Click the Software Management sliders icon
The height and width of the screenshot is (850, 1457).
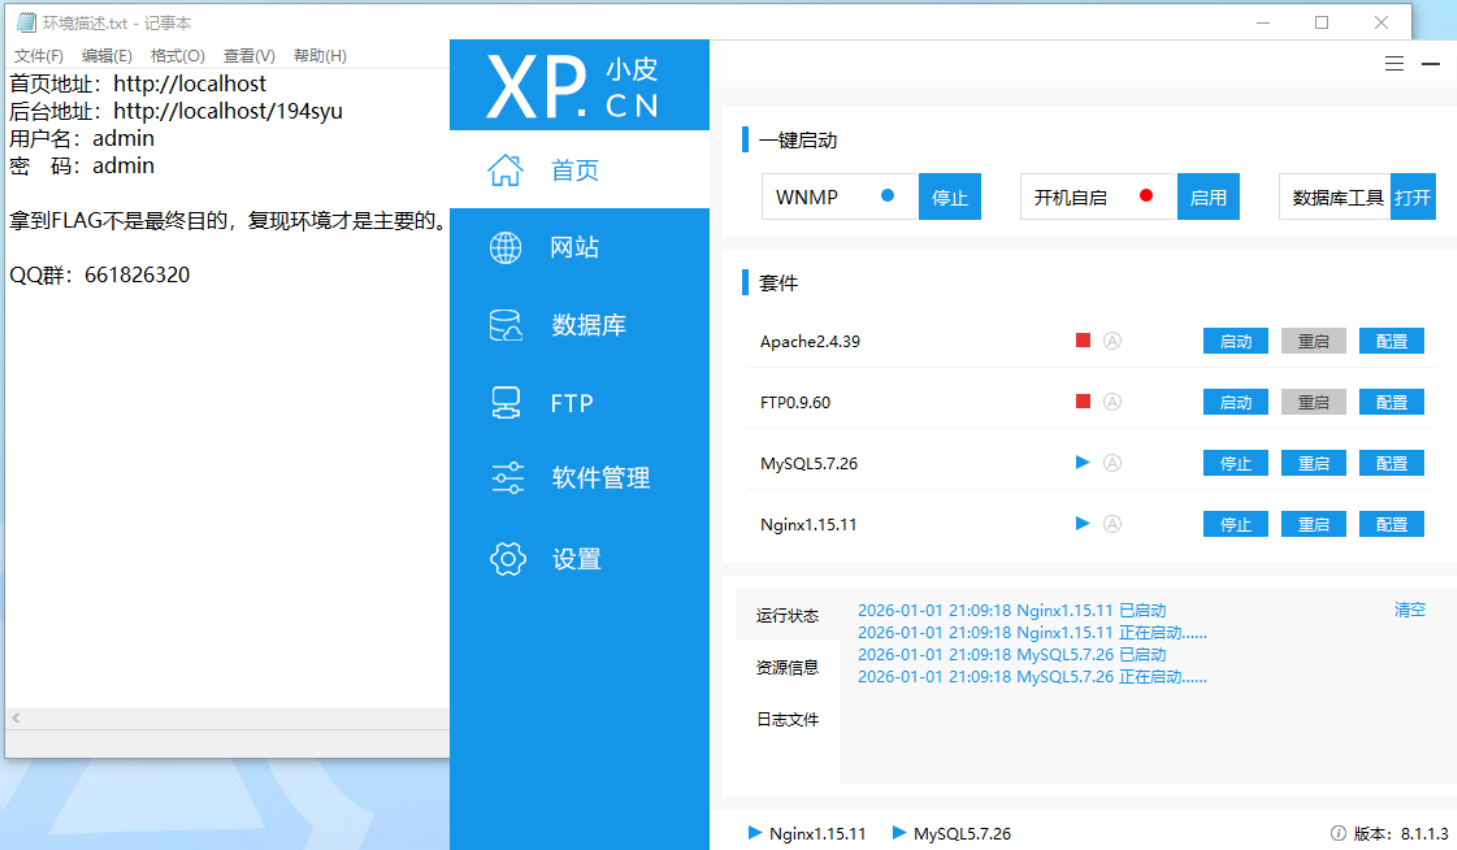(x=507, y=478)
